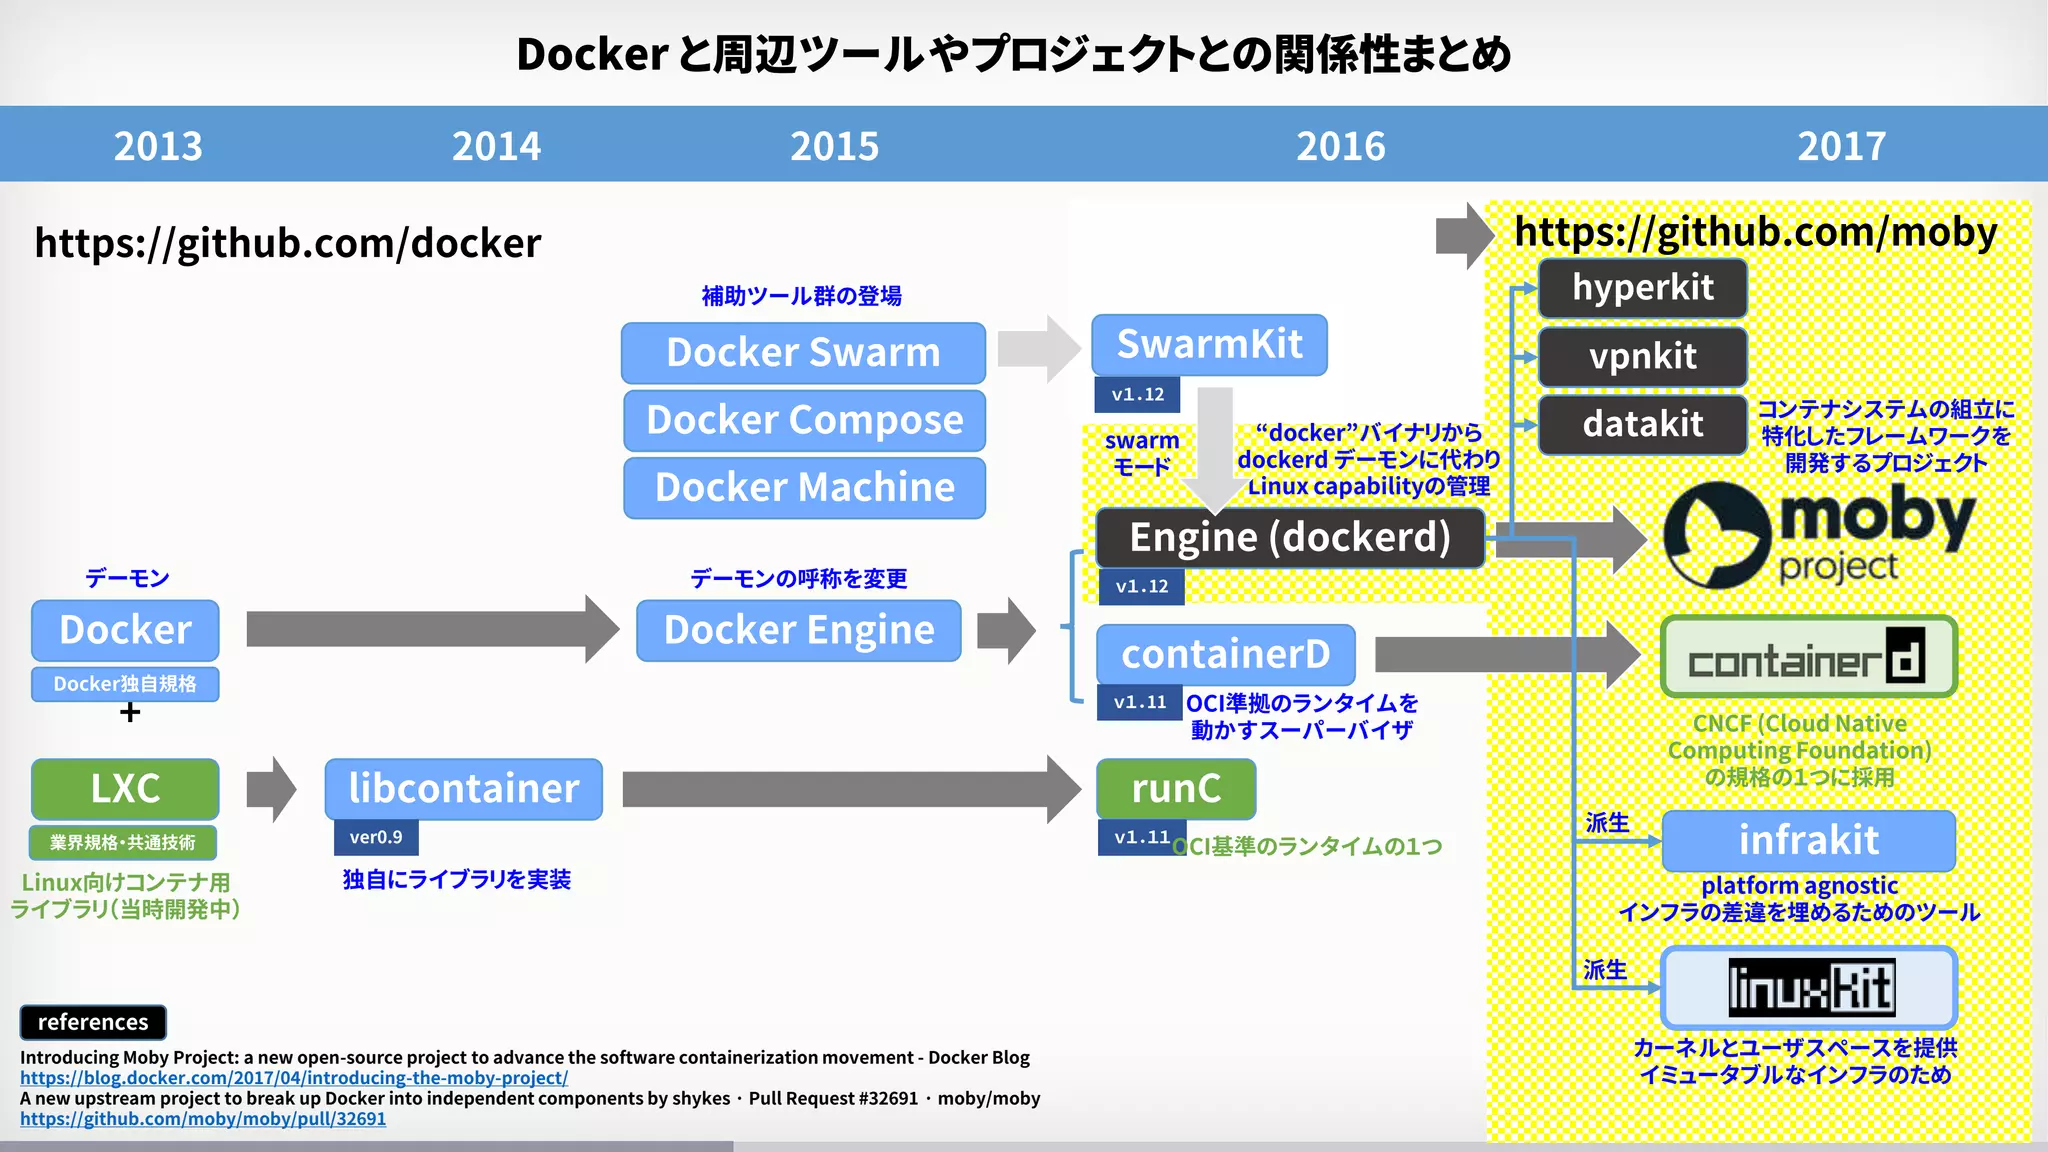The image size is (2048, 1152).
Task: Click the 2016 year on timeline header
Action: pyautogui.click(x=1340, y=146)
